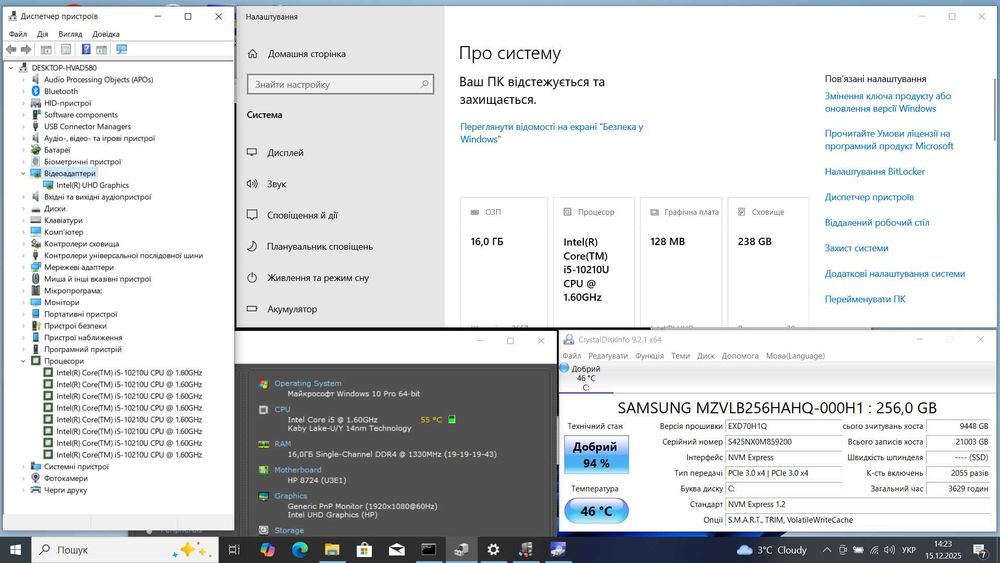The width and height of the screenshot is (1000, 563).
Task: Select the Bluetooth device category
Action: pyautogui.click(x=61, y=91)
